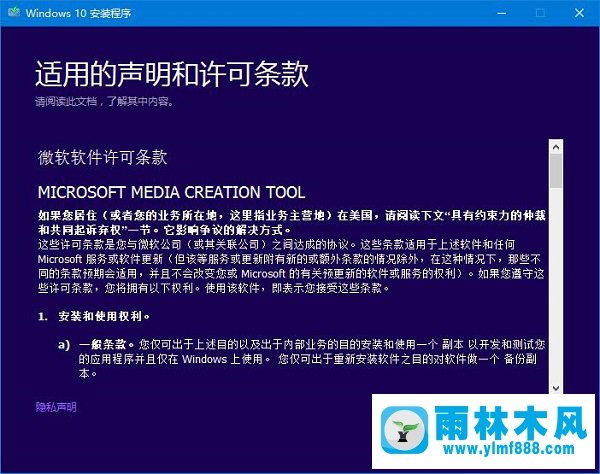Minimize the Windows 10 setup window

click(x=502, y=13)
